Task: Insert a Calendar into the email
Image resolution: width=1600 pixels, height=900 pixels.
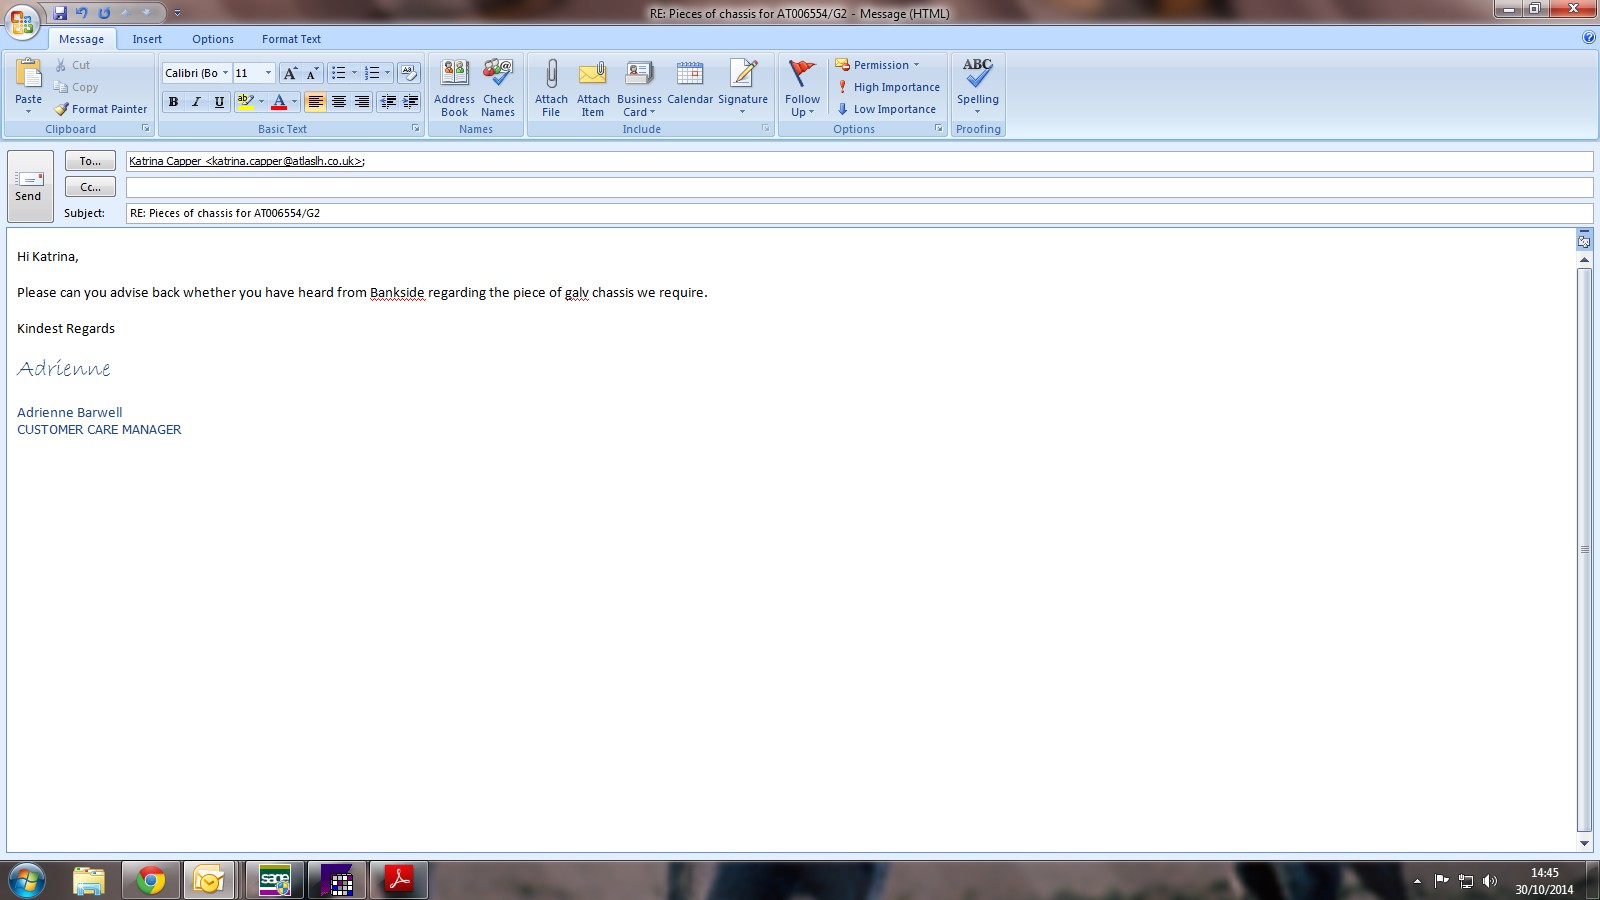Action: tap(690, 82)
